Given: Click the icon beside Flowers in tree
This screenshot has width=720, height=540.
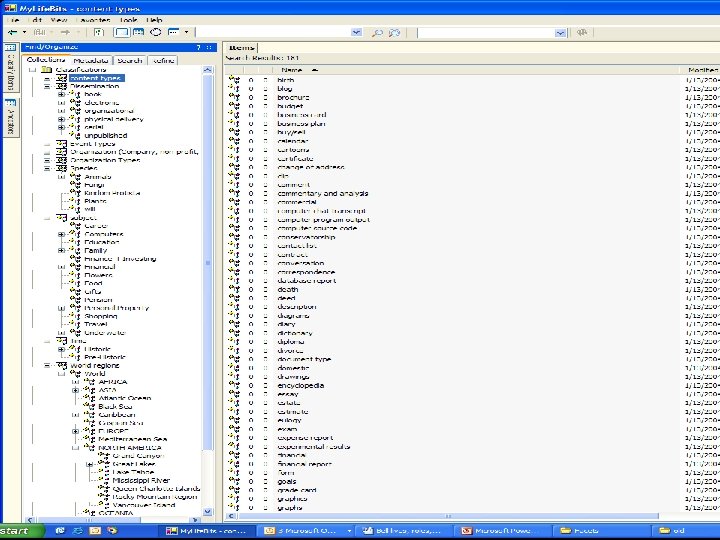Looking at the screenshot, I should (x=76, y=275).
